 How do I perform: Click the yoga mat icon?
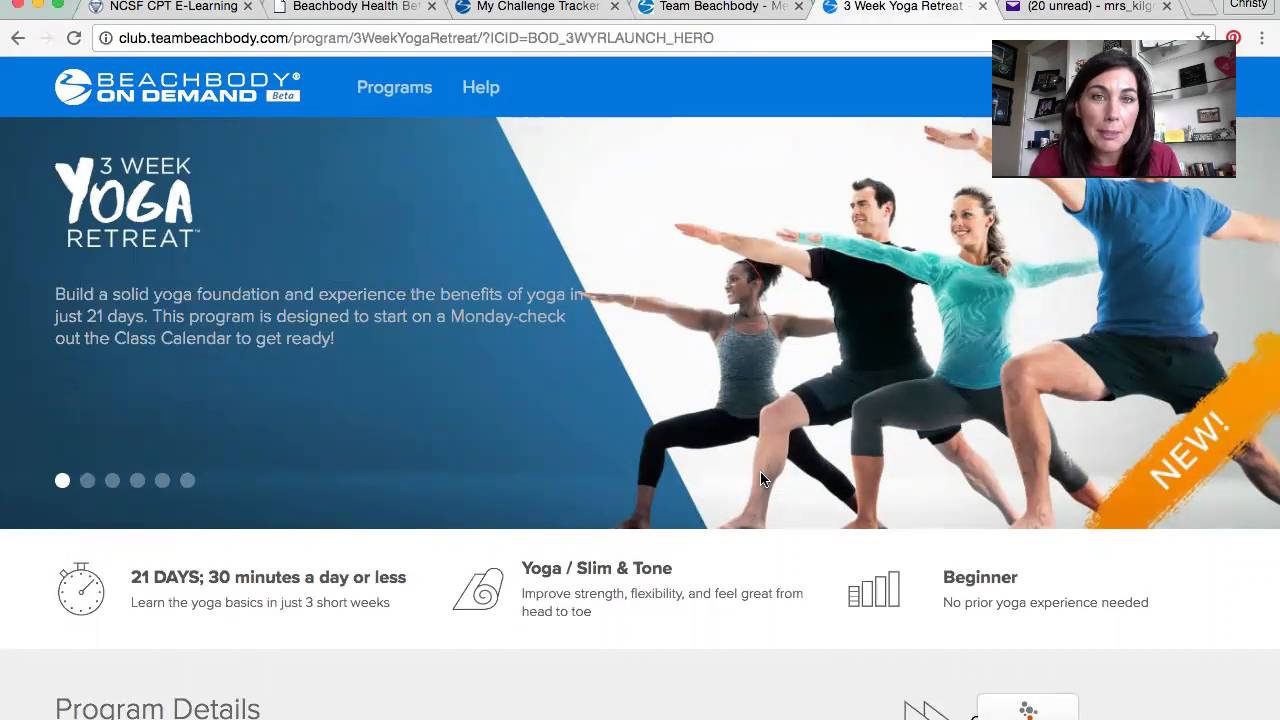click(478, 589)
